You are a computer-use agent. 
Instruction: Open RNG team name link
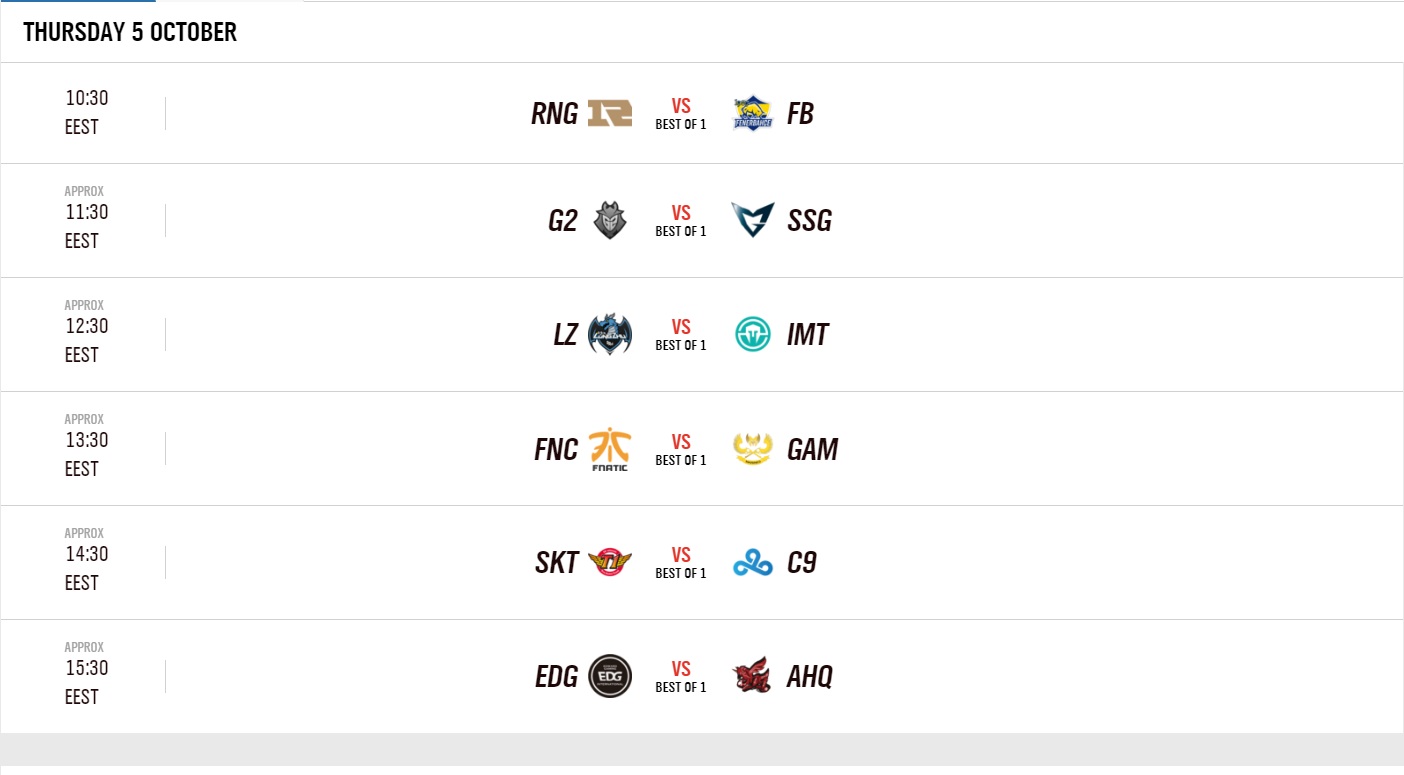554,114
